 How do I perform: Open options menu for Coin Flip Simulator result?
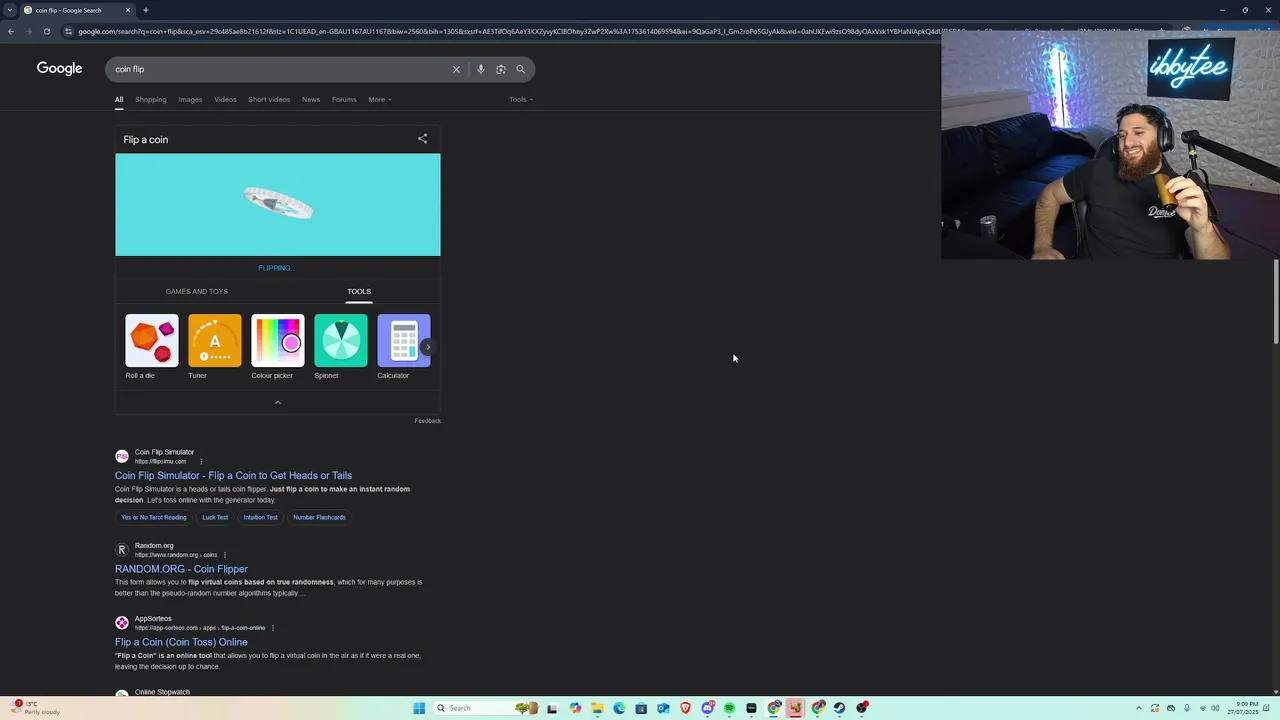tap(201, 462)
